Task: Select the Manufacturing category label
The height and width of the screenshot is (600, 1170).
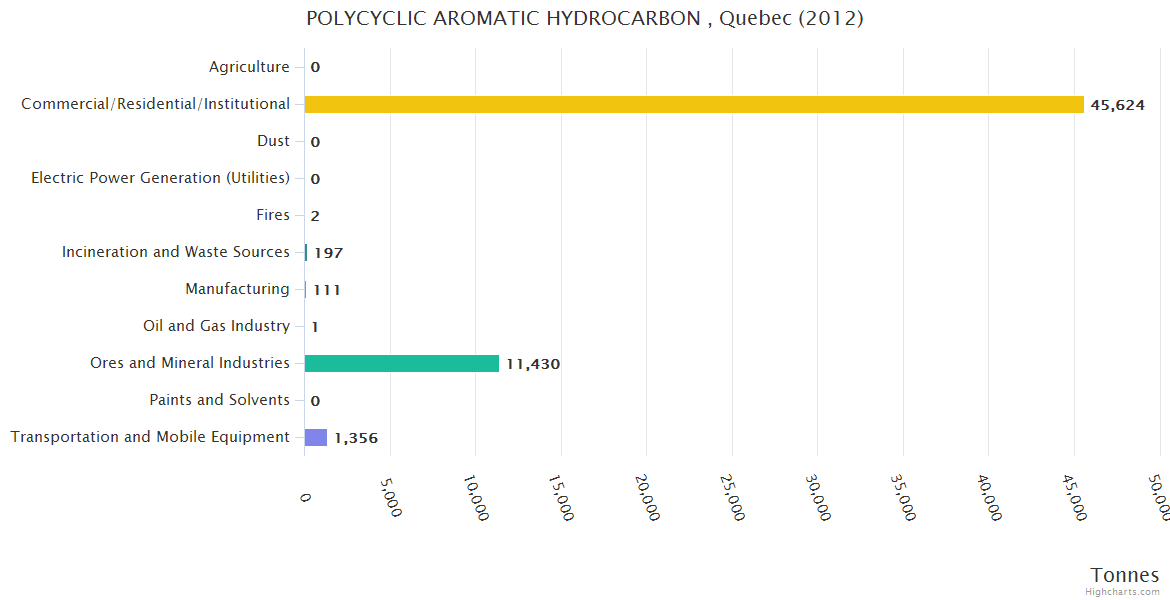Action: click(x=237, y=289)
